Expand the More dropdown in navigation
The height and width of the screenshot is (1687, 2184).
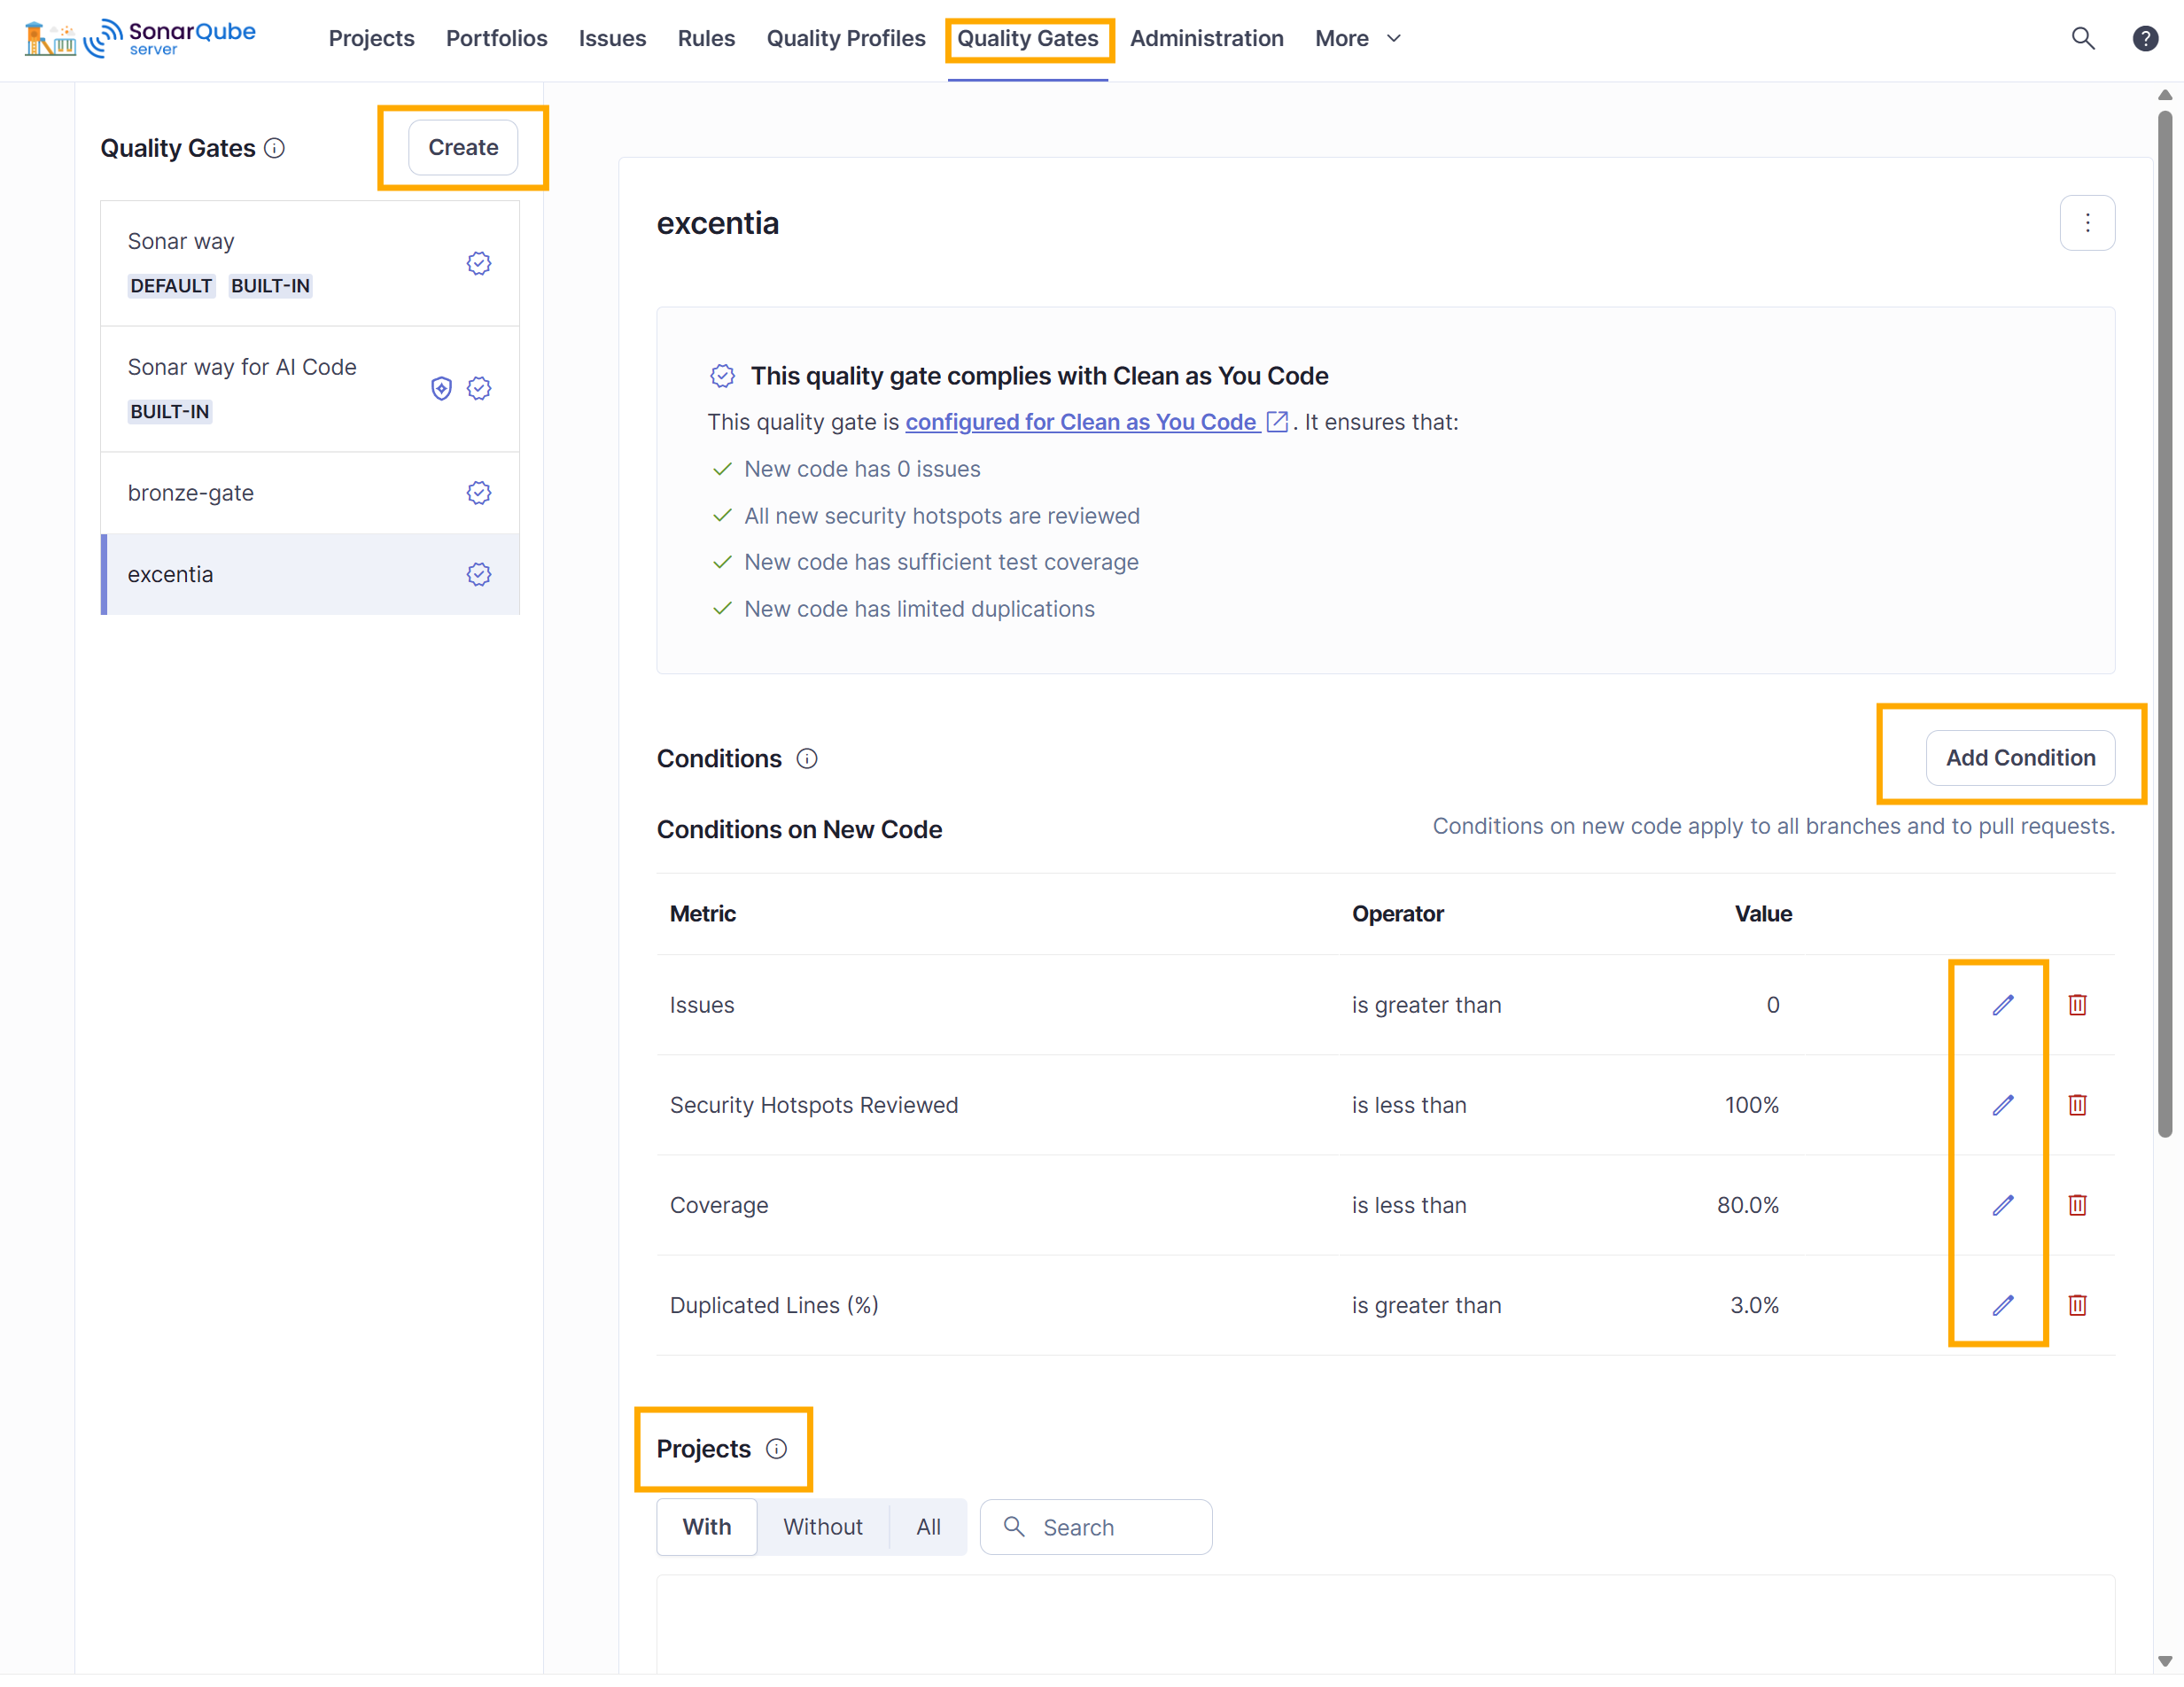click(1358, 38)
